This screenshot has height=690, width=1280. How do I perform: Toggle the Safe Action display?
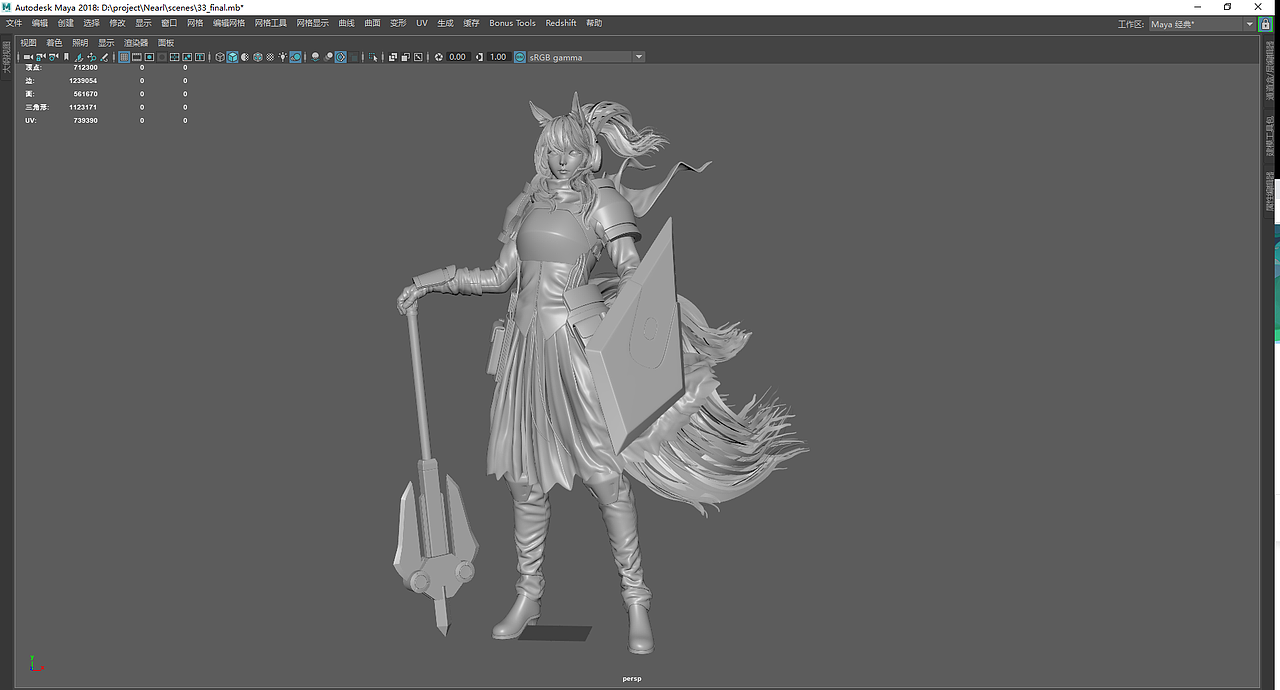[x=187, y=57]
